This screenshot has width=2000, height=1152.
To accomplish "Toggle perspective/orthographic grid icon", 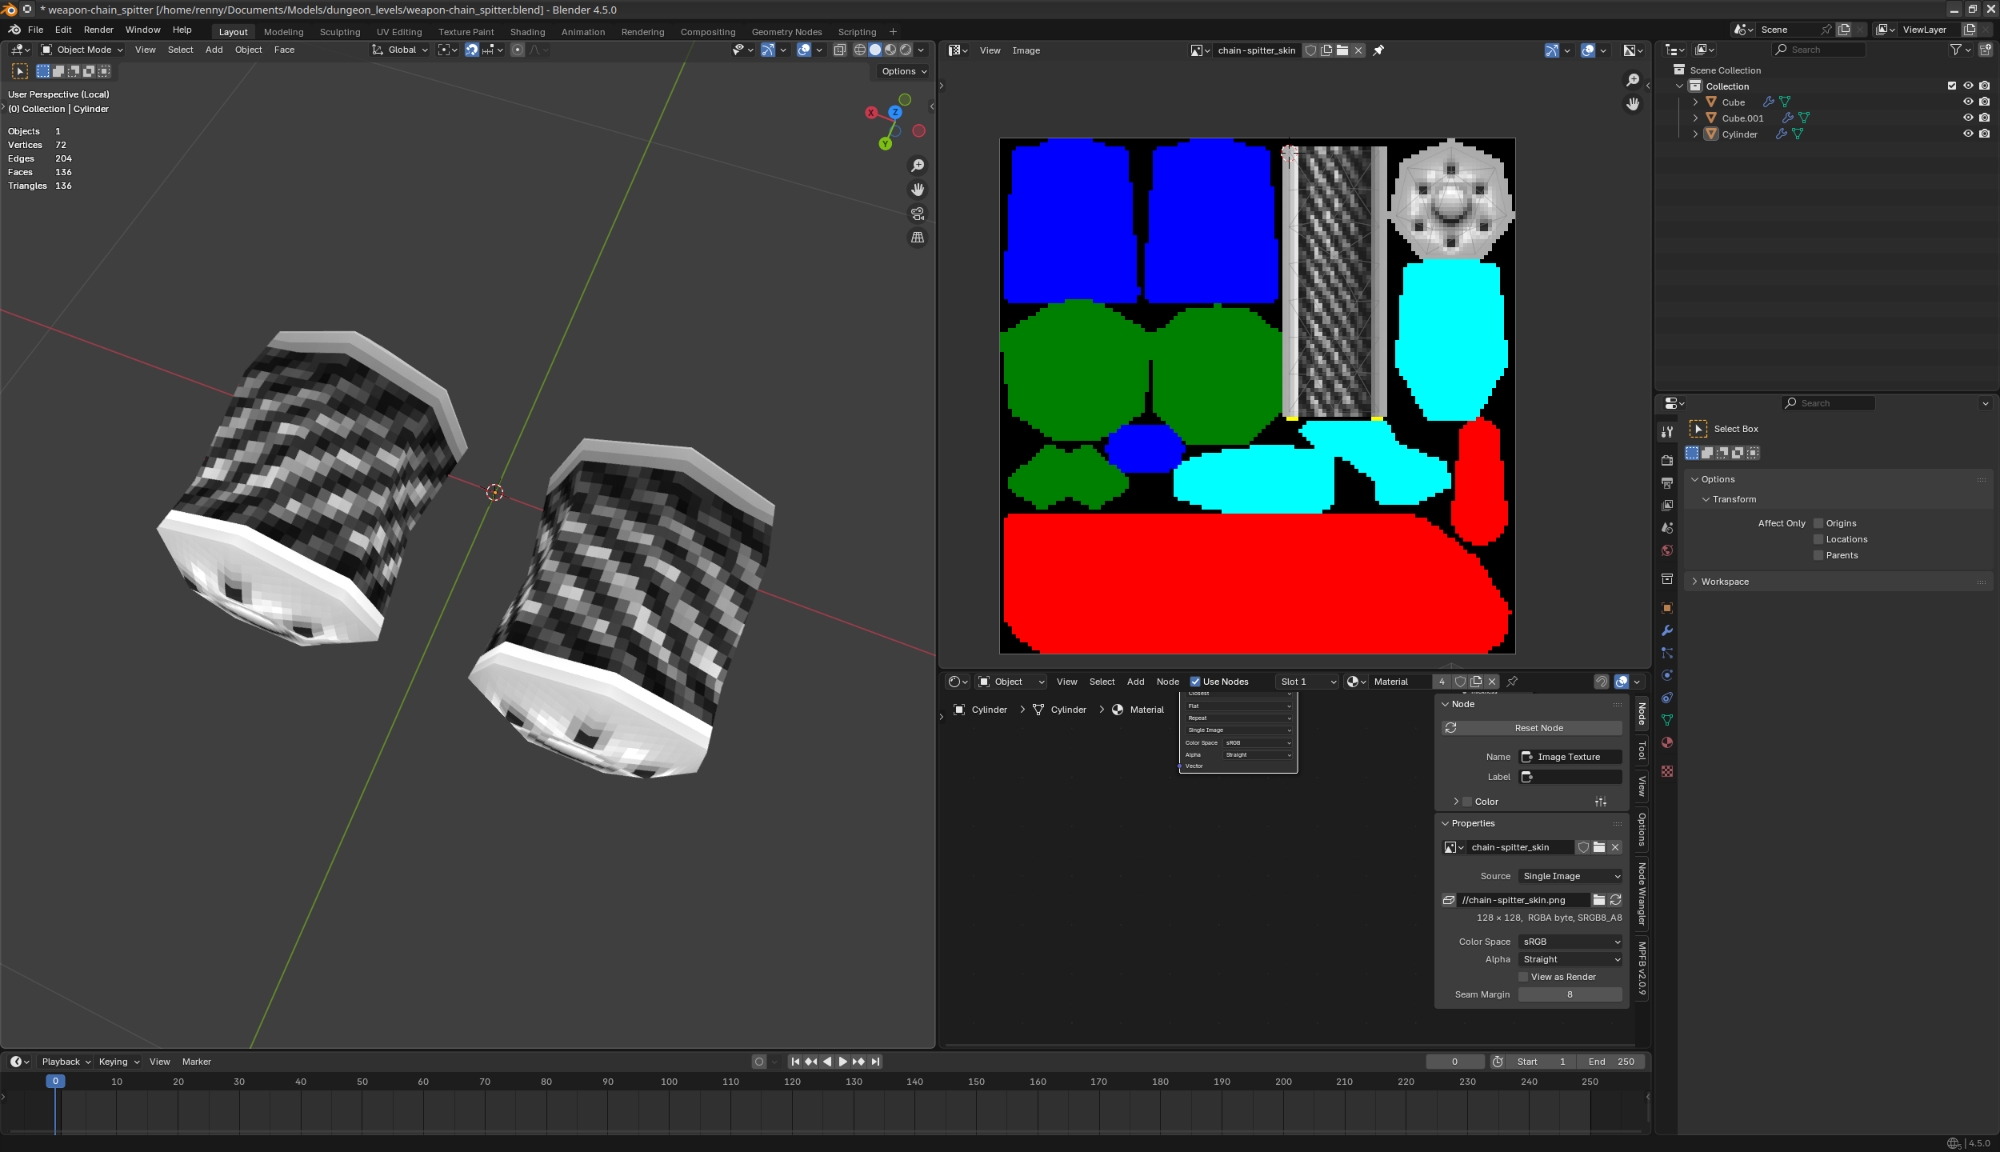I will [x=917, y=238].
